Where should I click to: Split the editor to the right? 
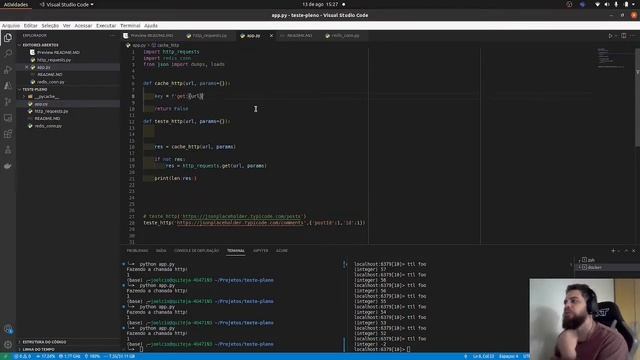[x=624, y=36]
